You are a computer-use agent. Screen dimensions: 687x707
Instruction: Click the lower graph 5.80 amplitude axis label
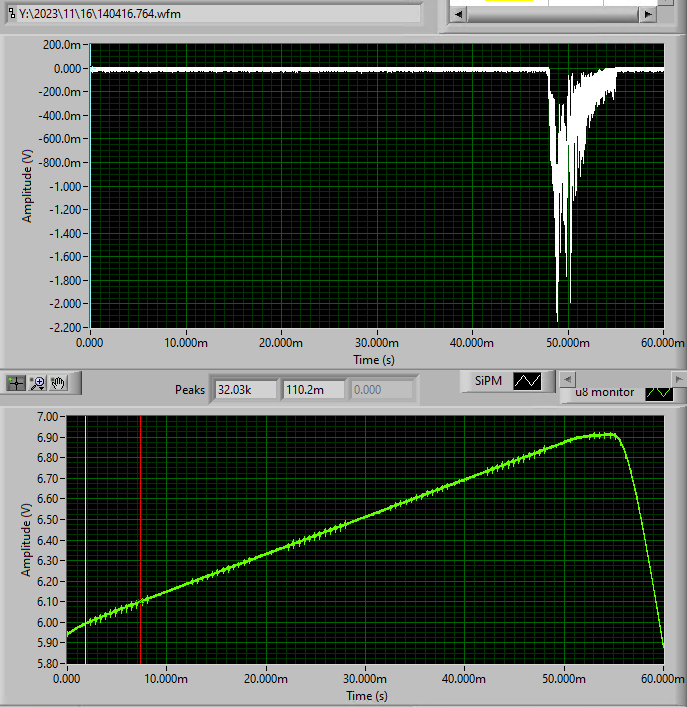pos(47,664)
